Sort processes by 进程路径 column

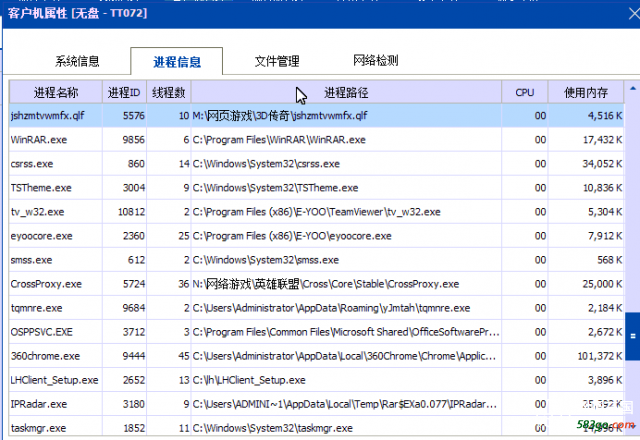346,92
